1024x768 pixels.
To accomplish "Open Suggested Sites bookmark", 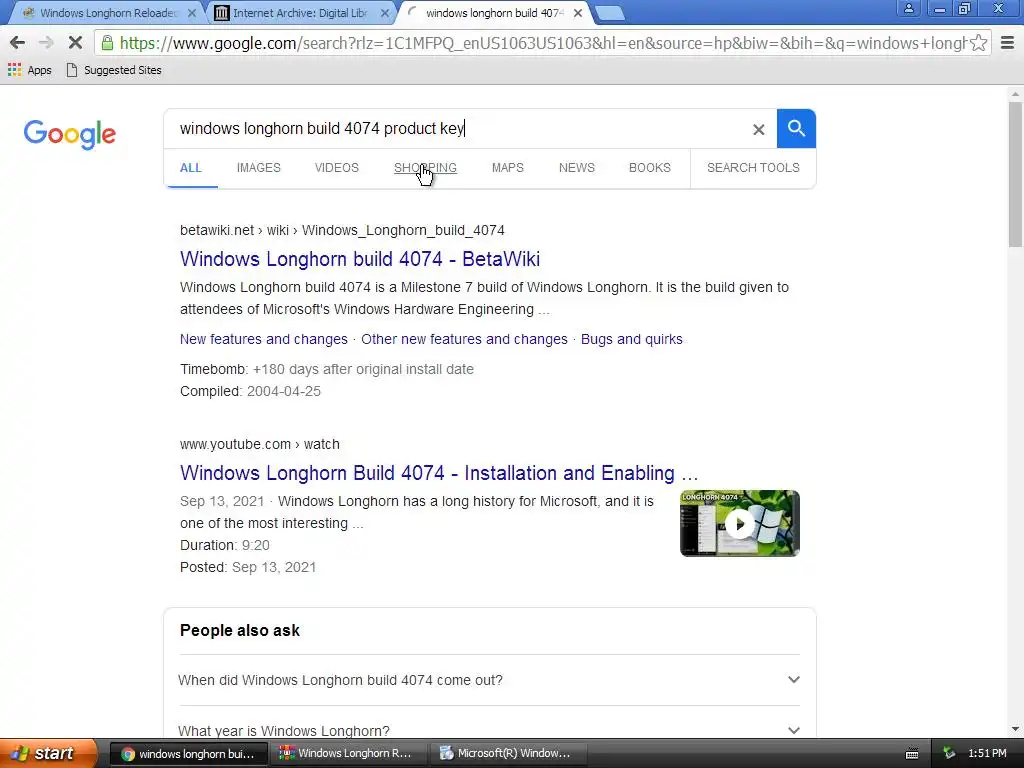I will (x=114, y=70).
